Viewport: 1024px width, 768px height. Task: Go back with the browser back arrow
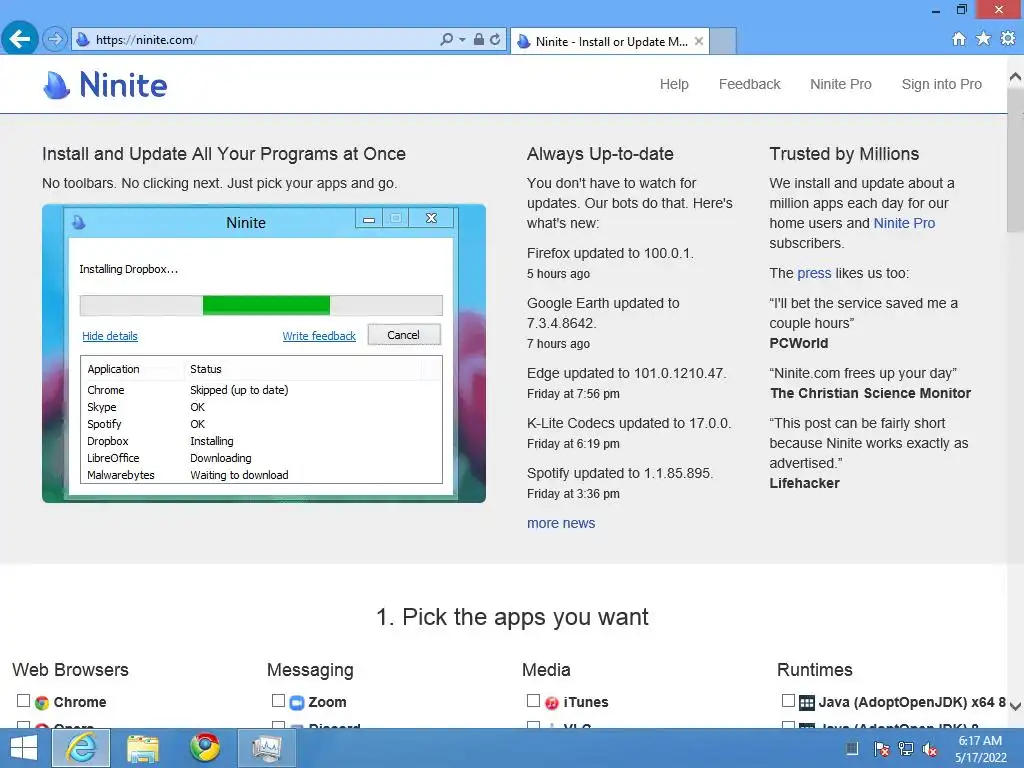pyautogui.click(x=19, y=39)
